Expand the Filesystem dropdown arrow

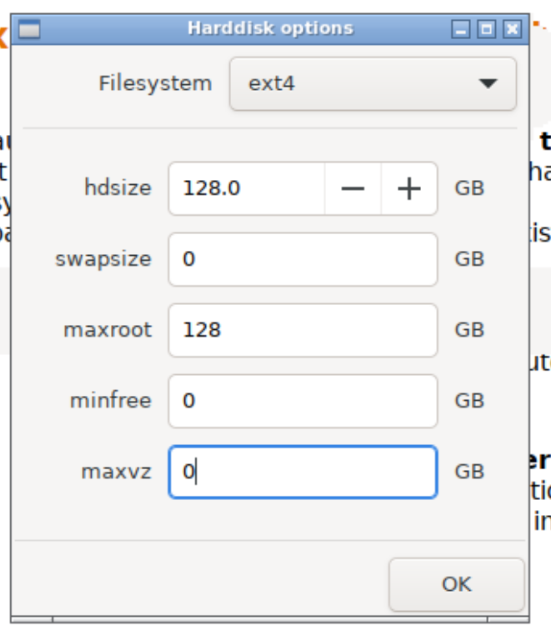(x=488, y=84)
